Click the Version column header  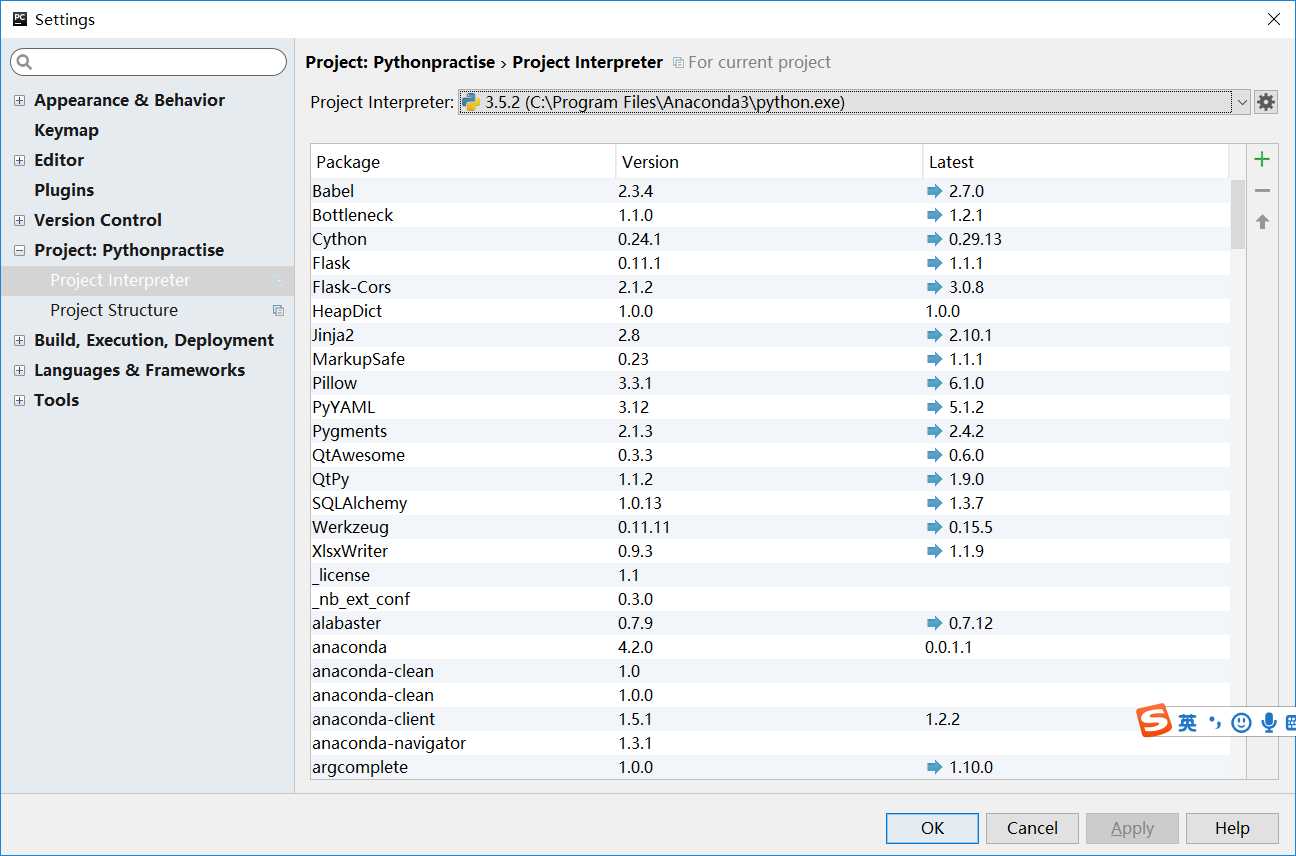point(769,162)
